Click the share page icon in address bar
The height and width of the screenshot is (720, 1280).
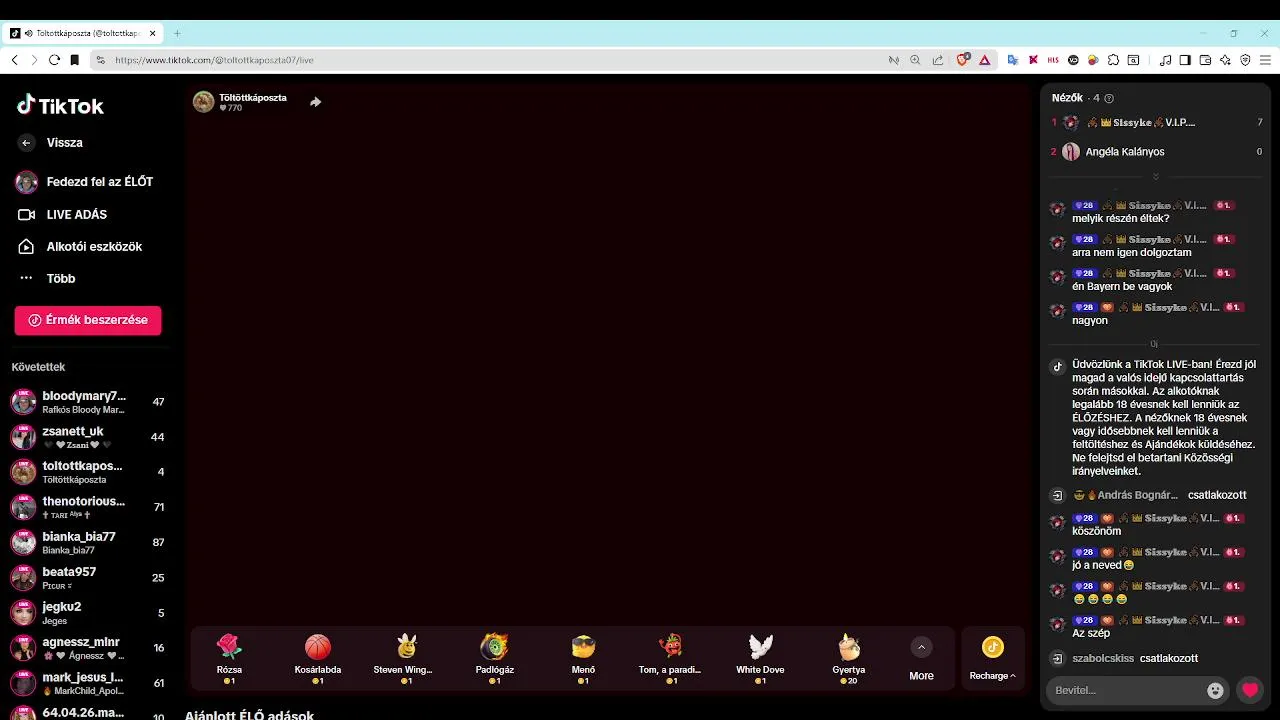pyautogui.click(x=937, y=60)
